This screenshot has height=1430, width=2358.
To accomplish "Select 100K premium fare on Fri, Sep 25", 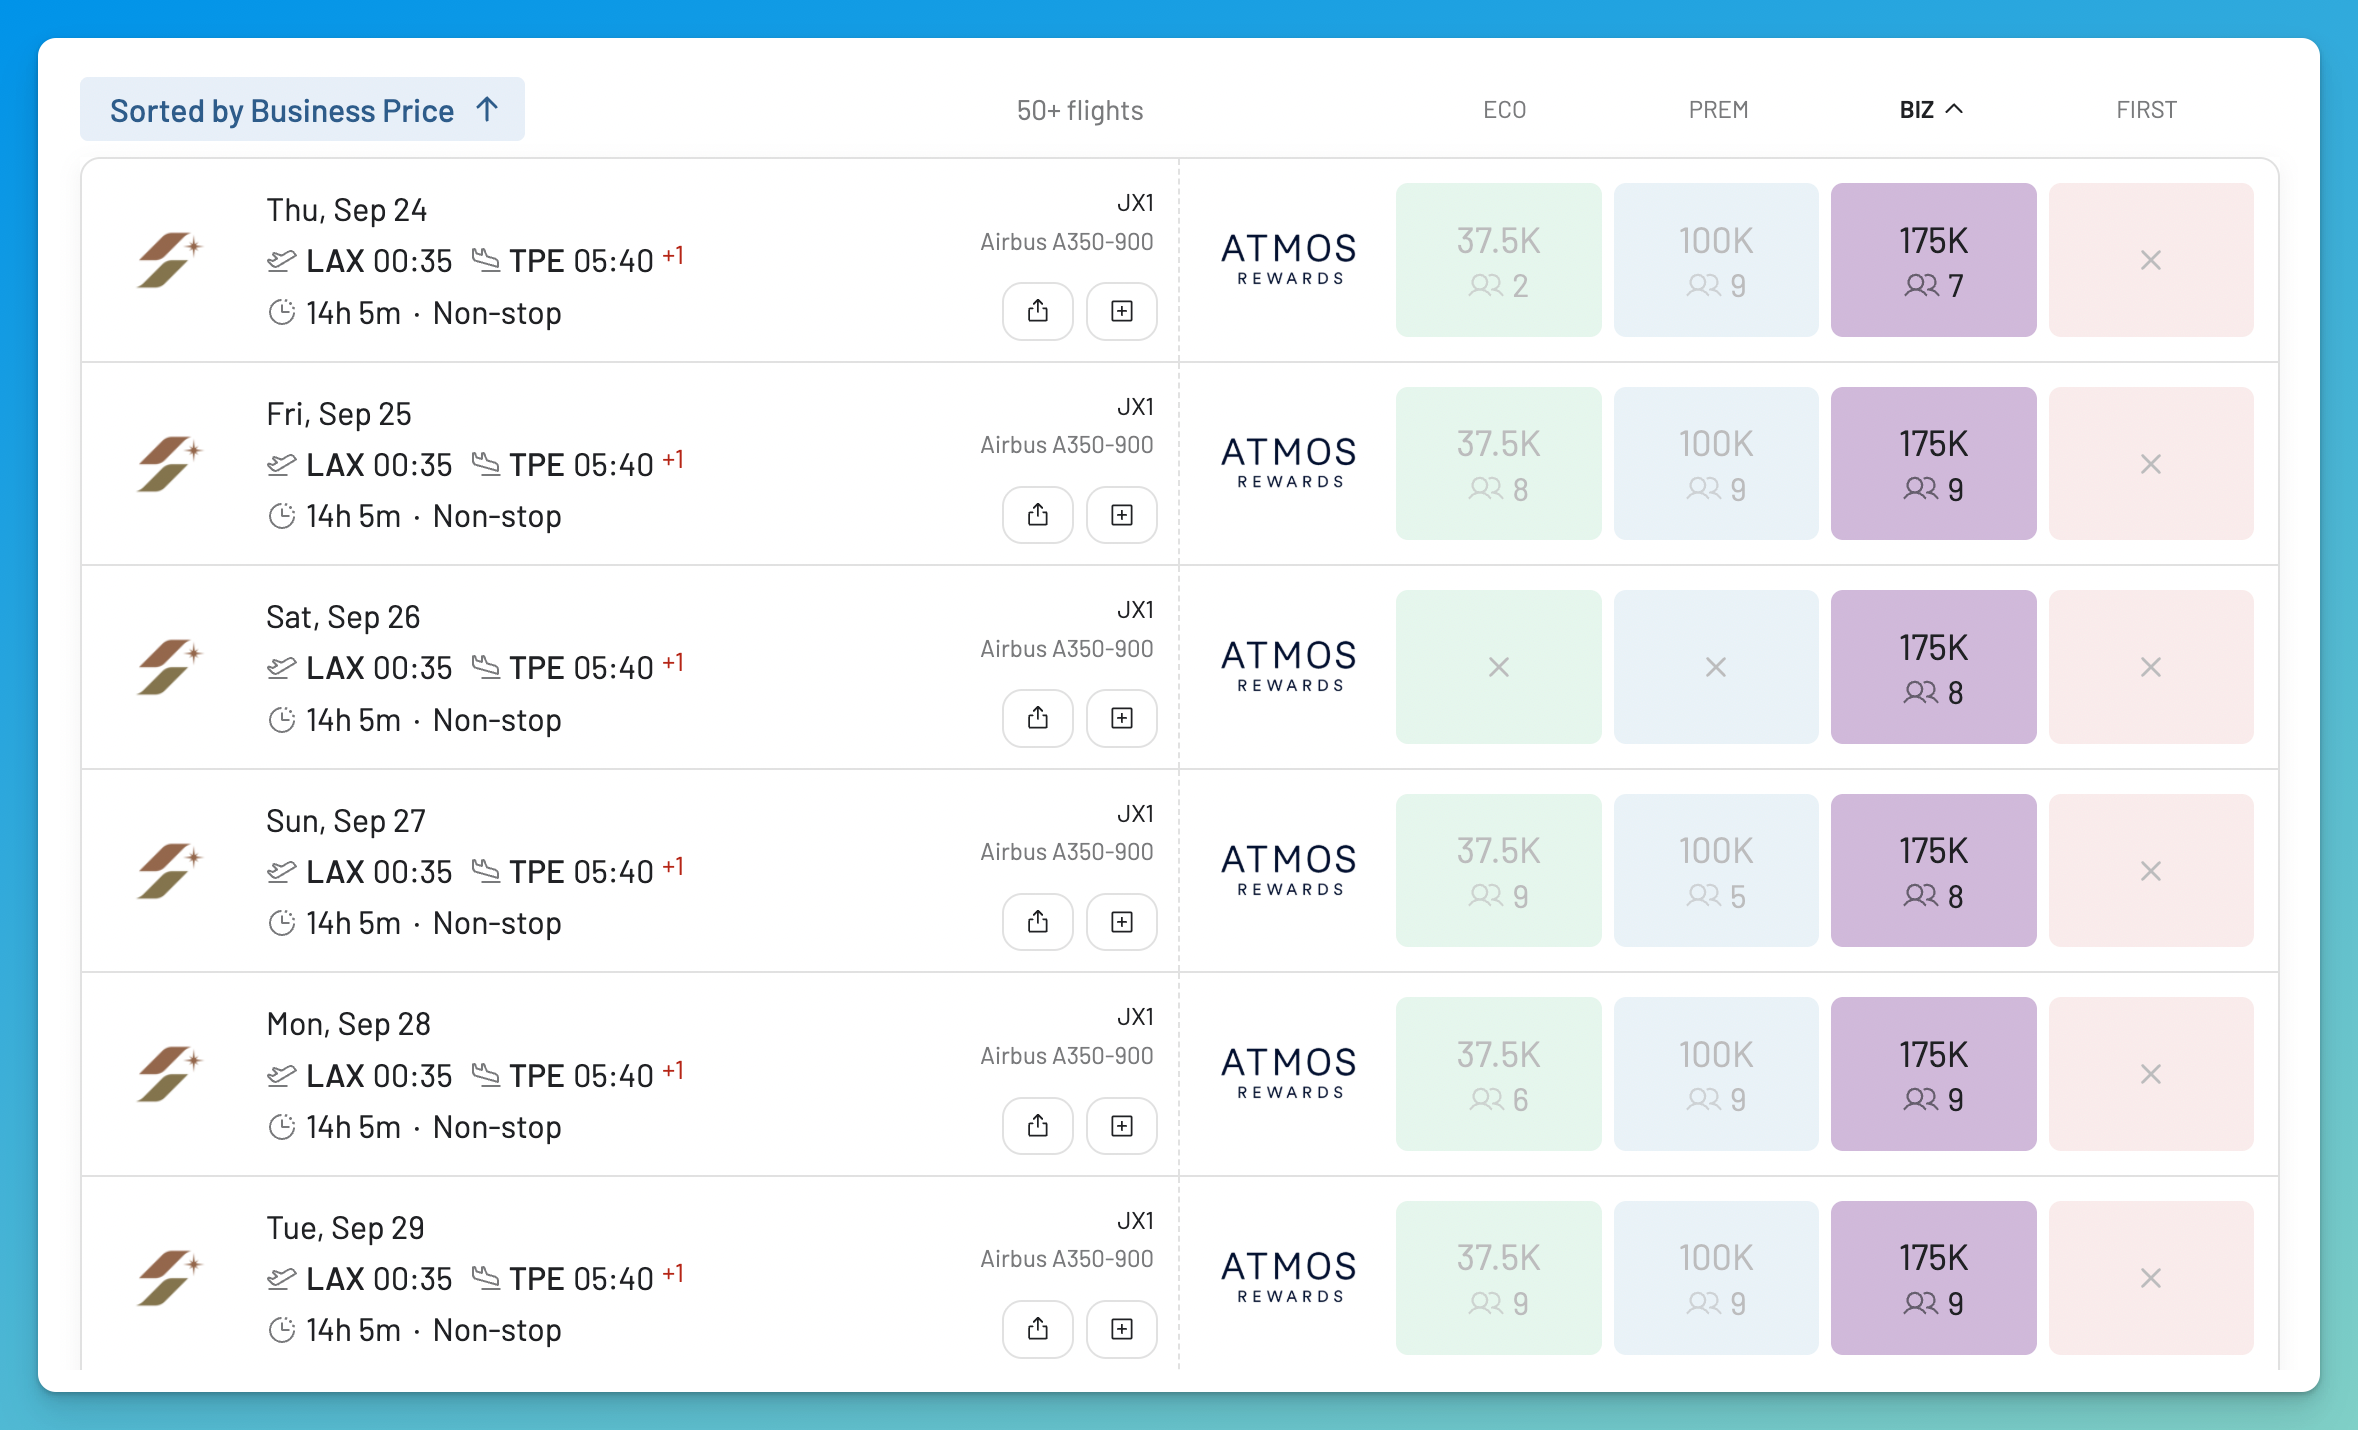I will point(1716,464).
